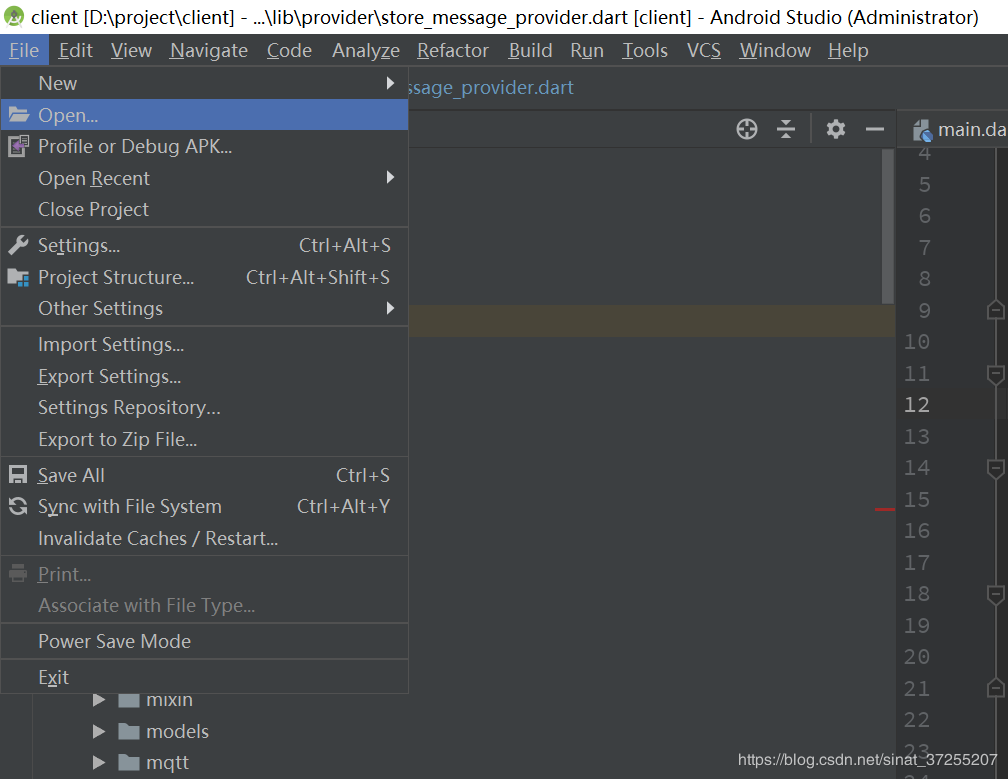Viewport: 1008px width, 779px height.
Task: Click the Open folder icon in File menu
Action: 19,115
